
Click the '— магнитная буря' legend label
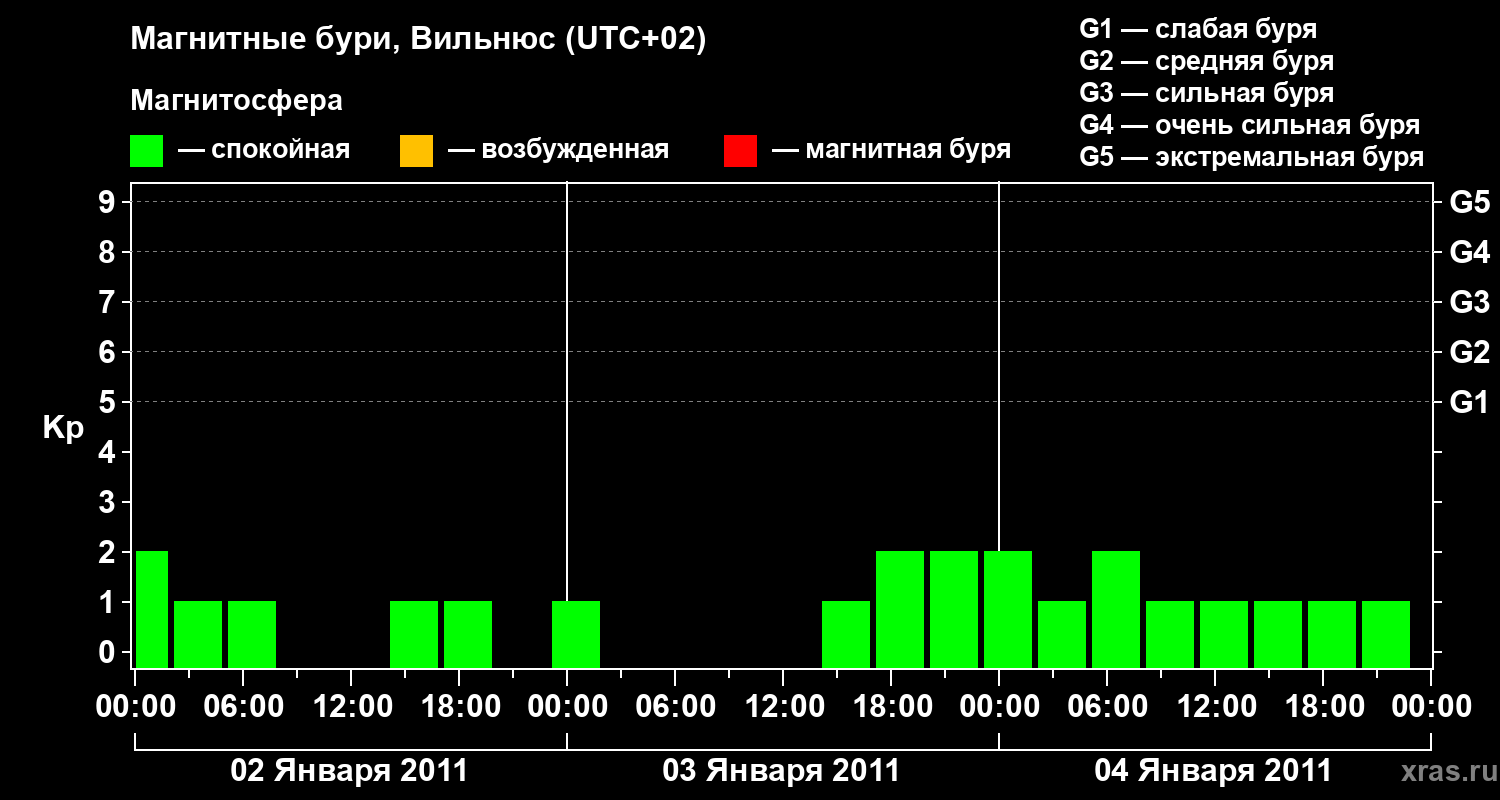point(891,150)
